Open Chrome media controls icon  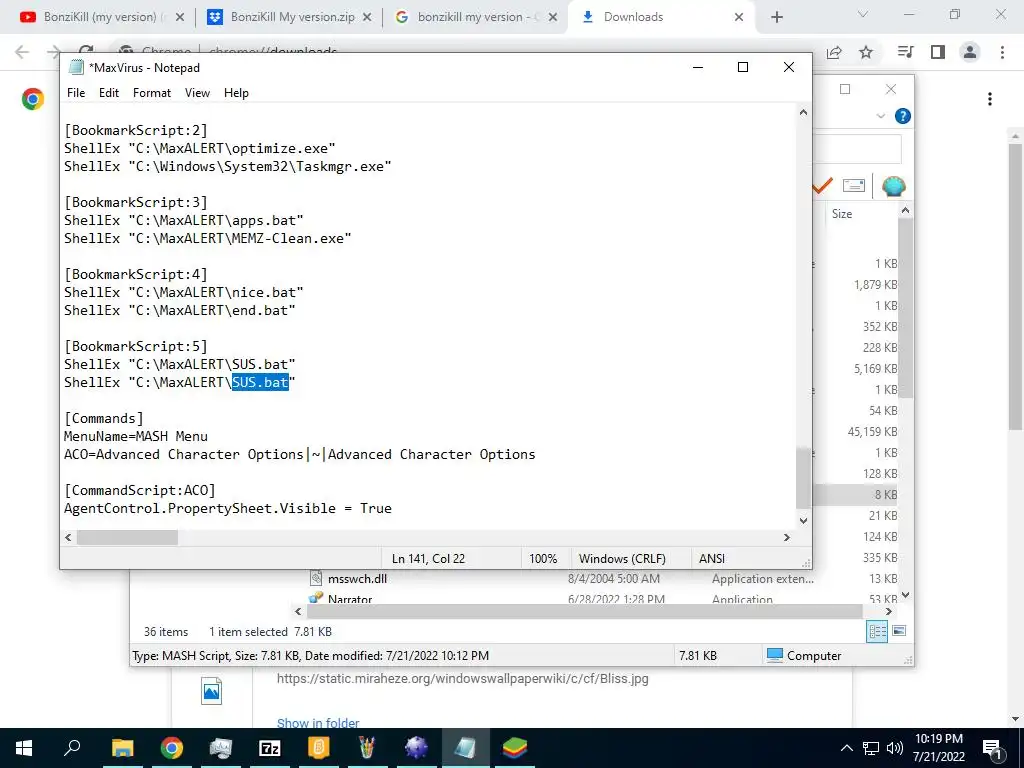tap(905, 52)
